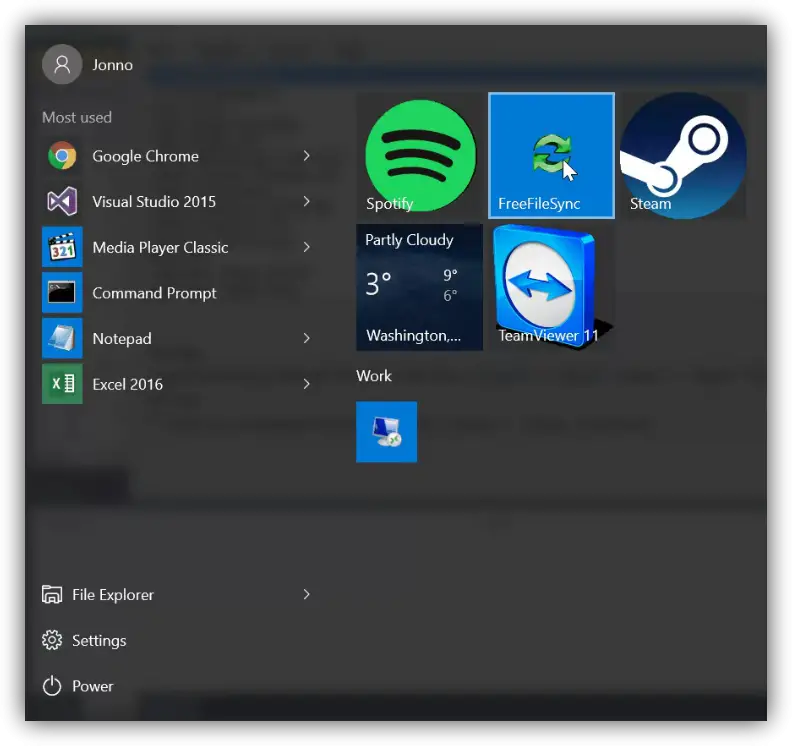This screenshot has height=746, width=792.
Task: Open the Jonno user account avatar
Action: pyautogui.click(x=62, y=64)
